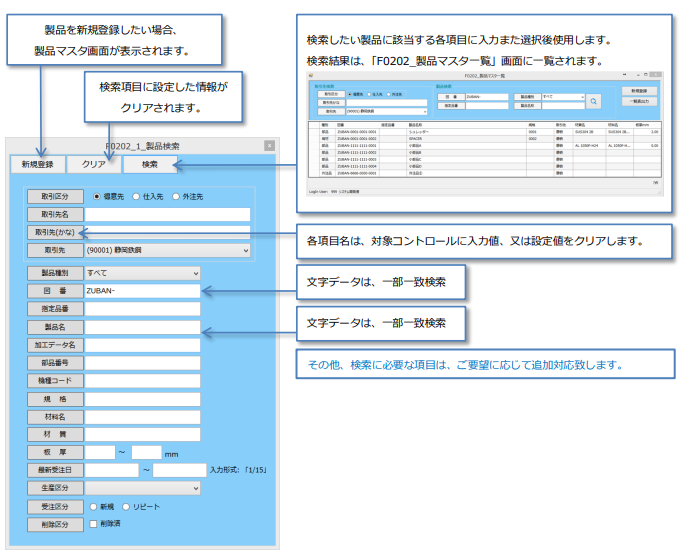Click the 機種コード label button
The image size is (687, 551).
55,381
